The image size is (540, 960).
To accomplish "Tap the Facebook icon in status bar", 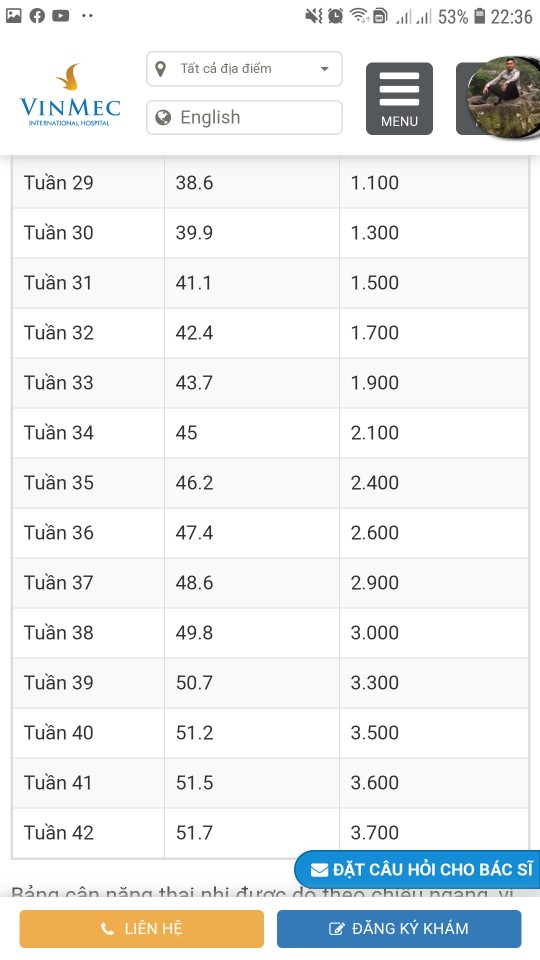I will click(37, 16).
